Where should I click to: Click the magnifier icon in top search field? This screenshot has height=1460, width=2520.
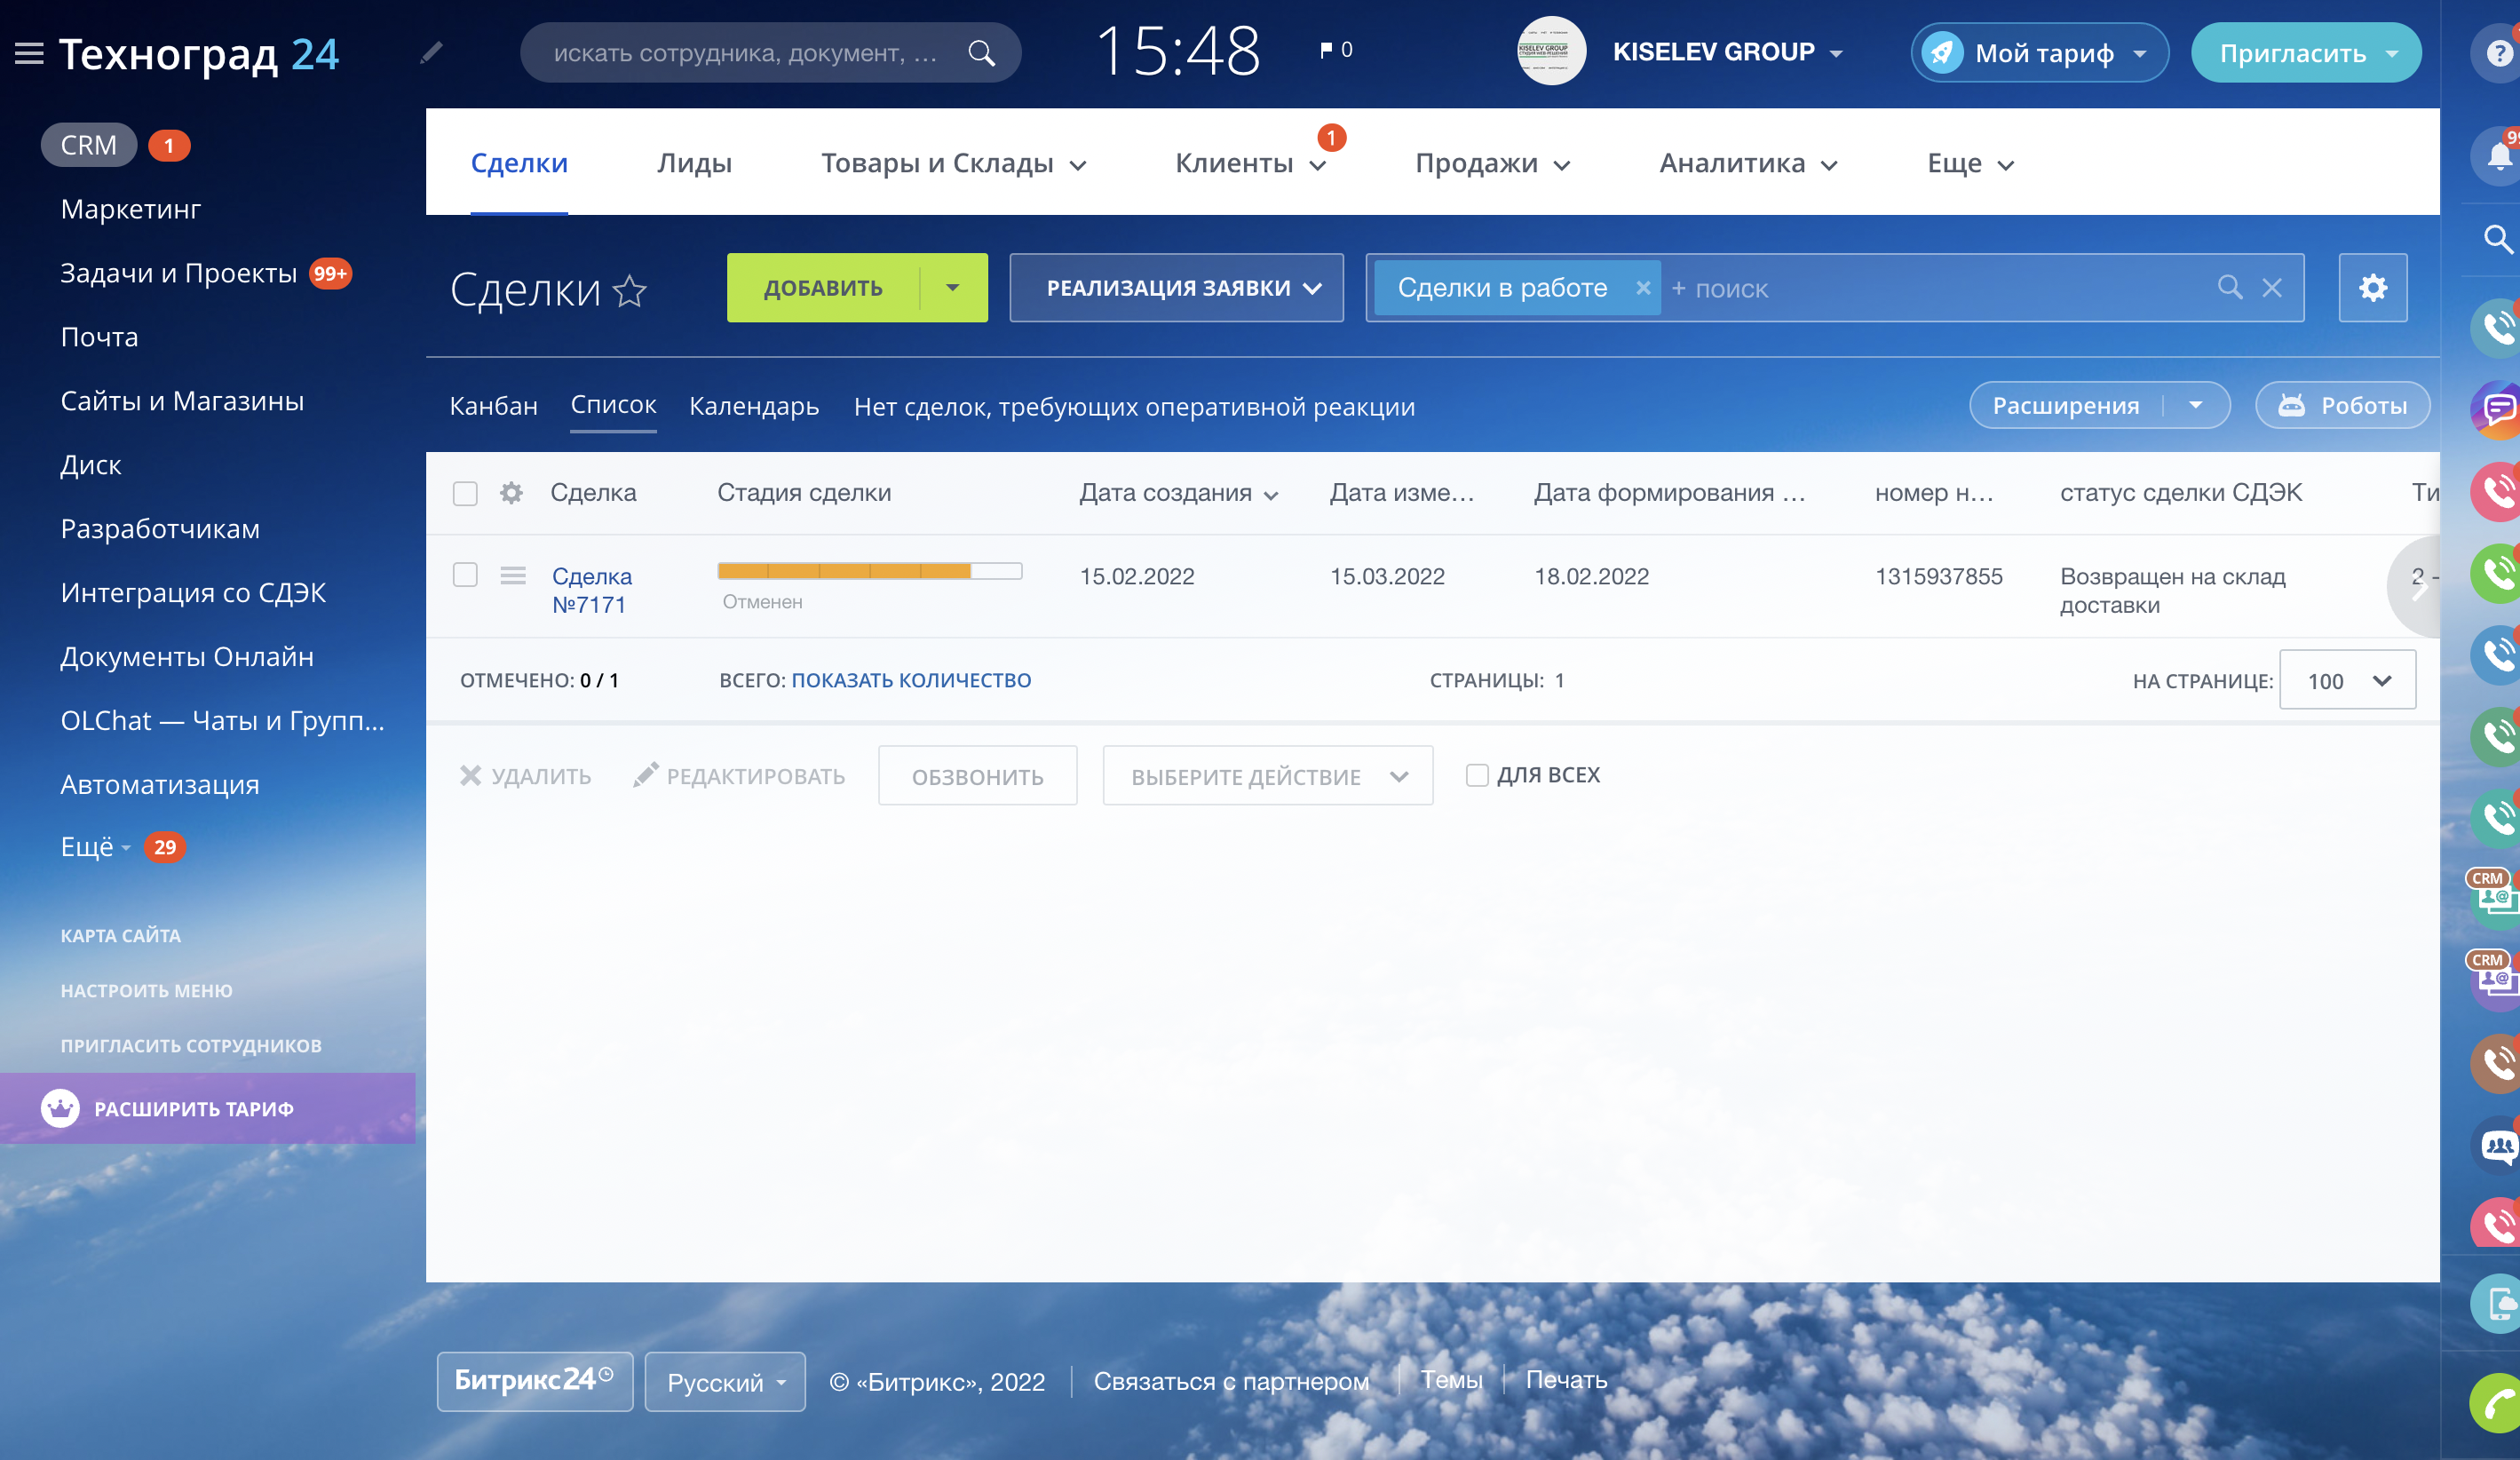point(982,53)
